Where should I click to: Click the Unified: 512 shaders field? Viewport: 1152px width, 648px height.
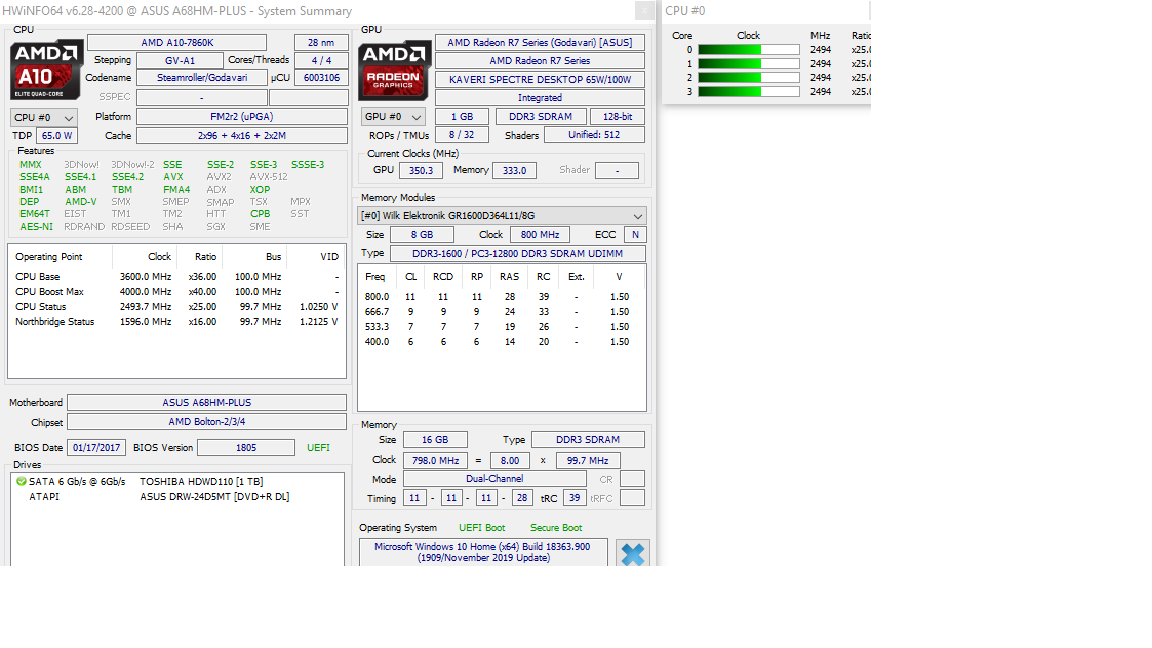(594, 135)
